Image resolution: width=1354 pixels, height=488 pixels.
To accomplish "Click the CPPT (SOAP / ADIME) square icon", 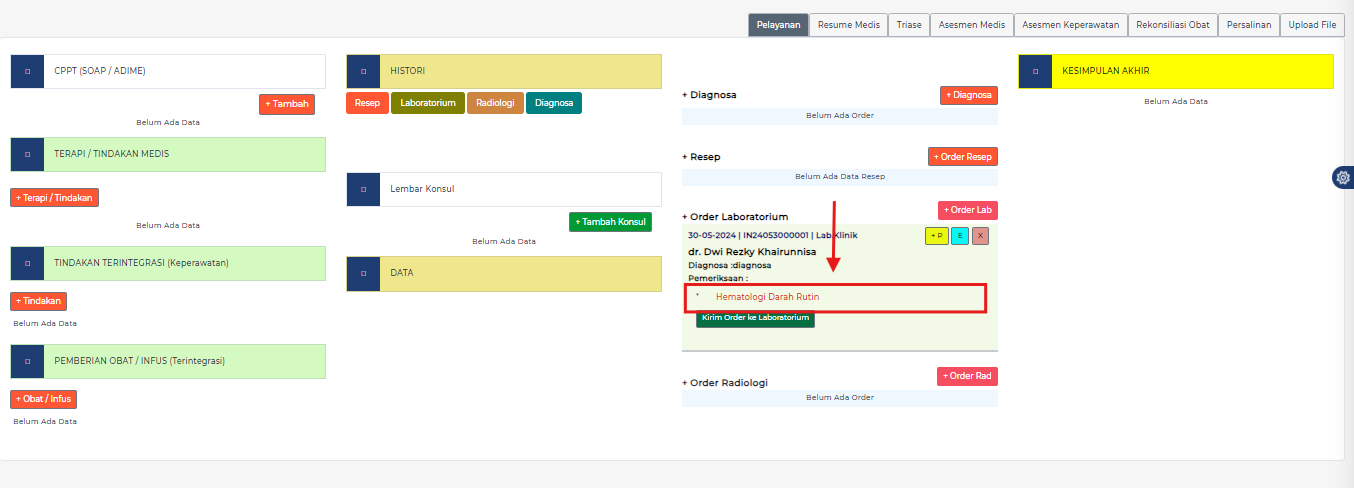I will tap(27, 72).
